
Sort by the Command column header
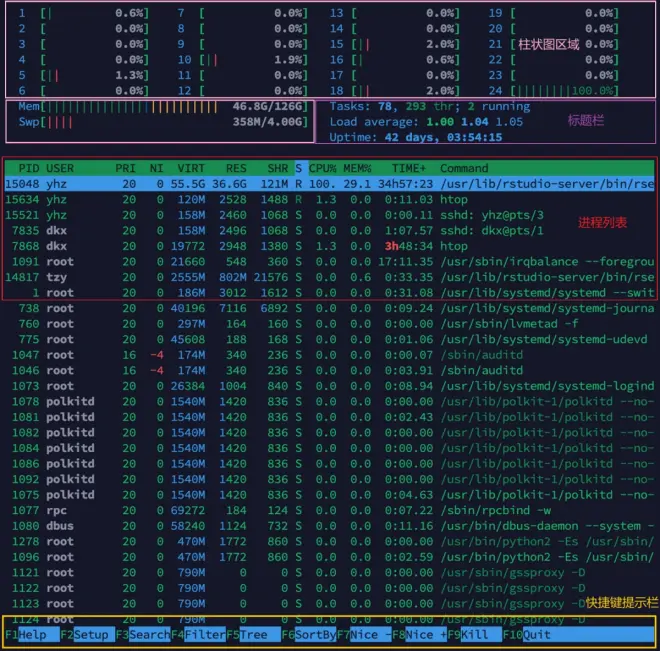point(464,168)
